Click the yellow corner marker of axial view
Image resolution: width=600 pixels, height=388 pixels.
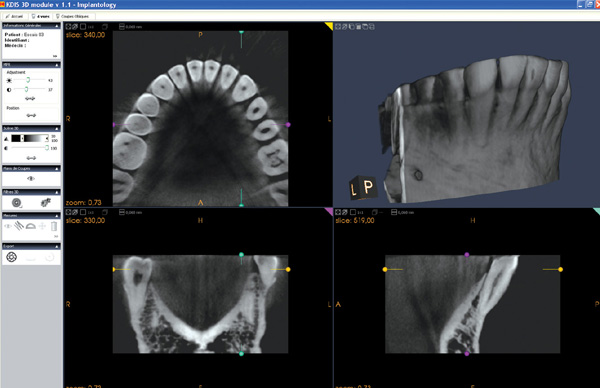[329, 26]
